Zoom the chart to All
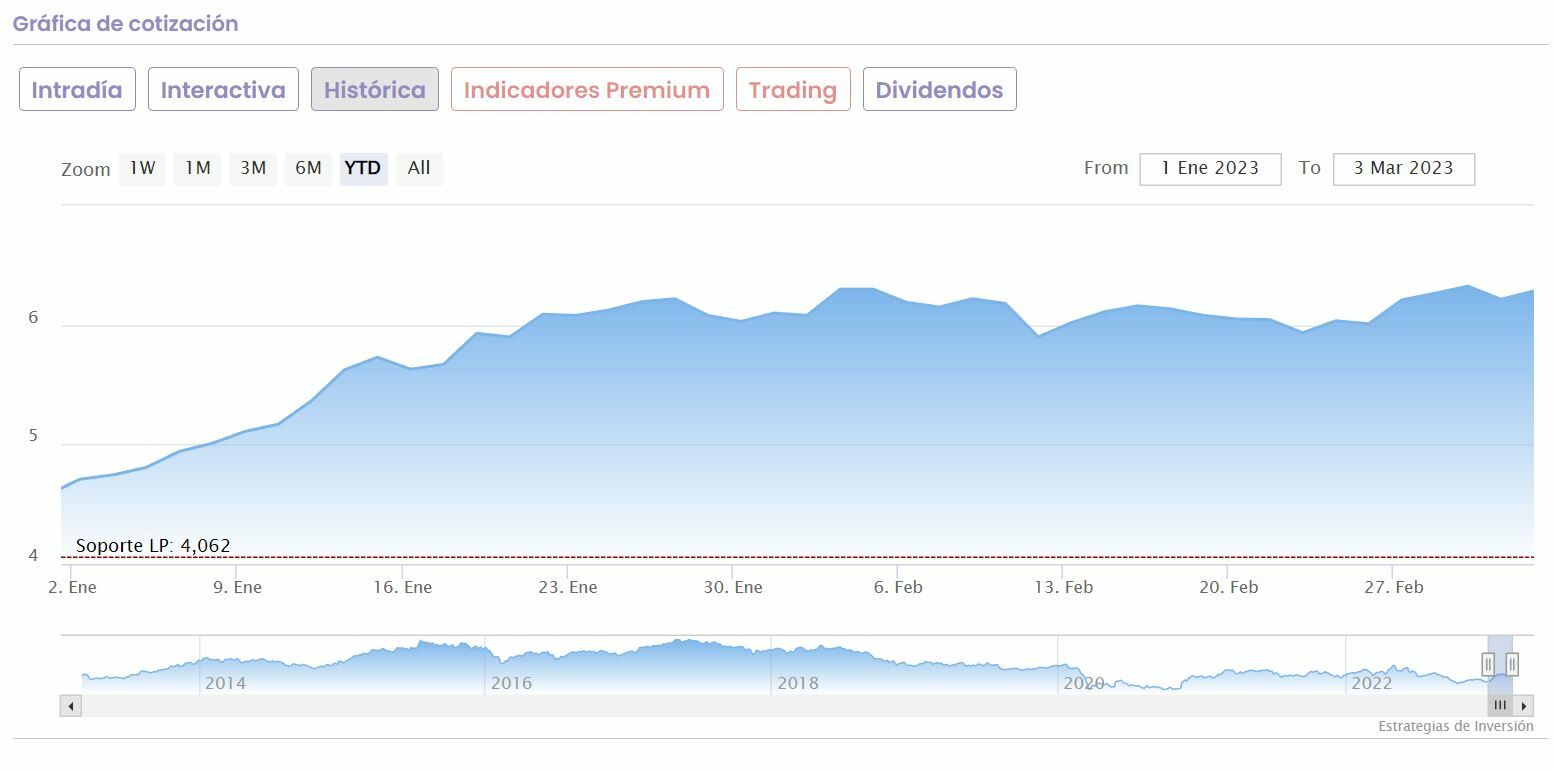 [x=419, y=168]
